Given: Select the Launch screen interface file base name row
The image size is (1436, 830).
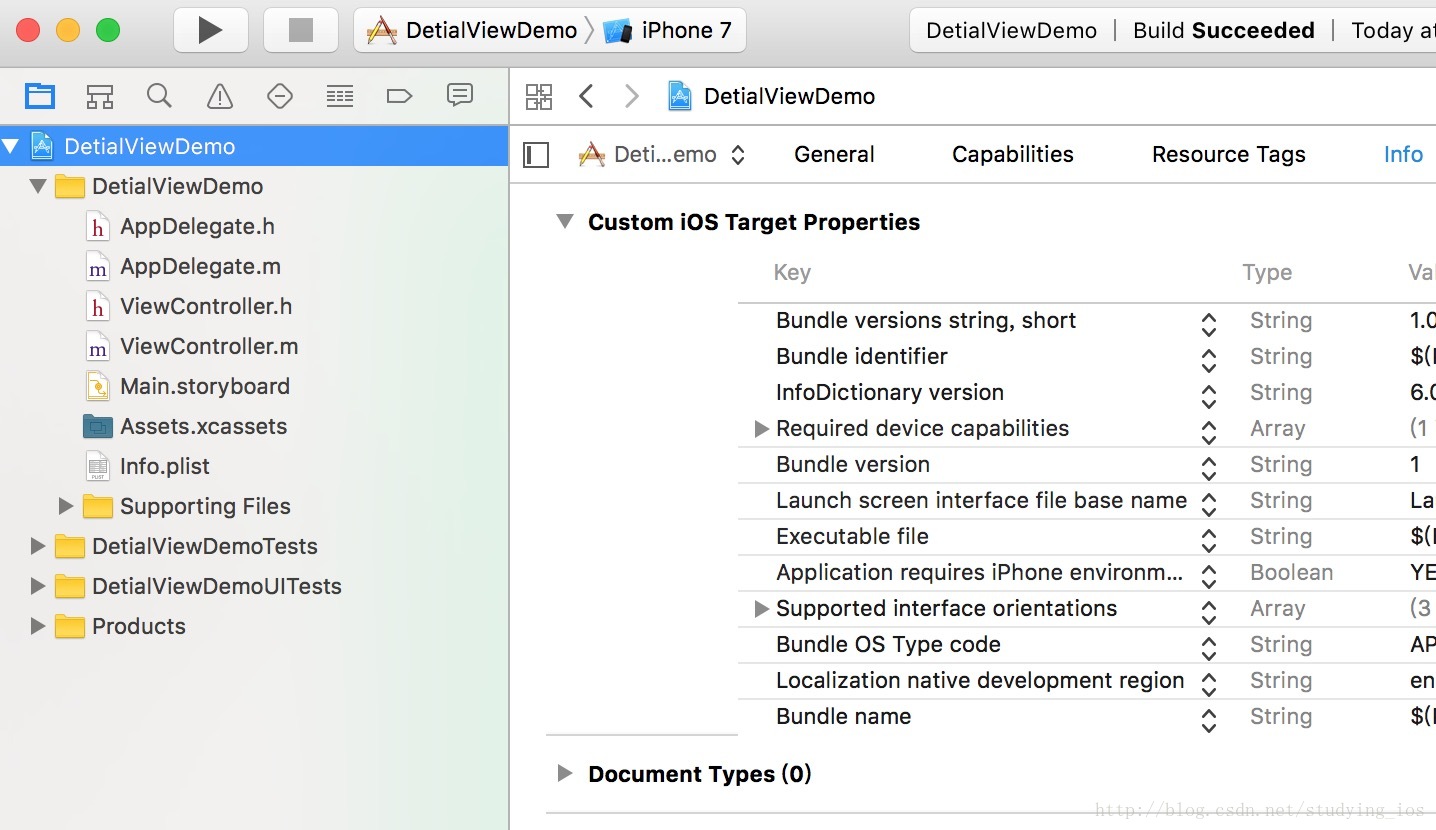Looking at the screenshot, I should 1087,501.
